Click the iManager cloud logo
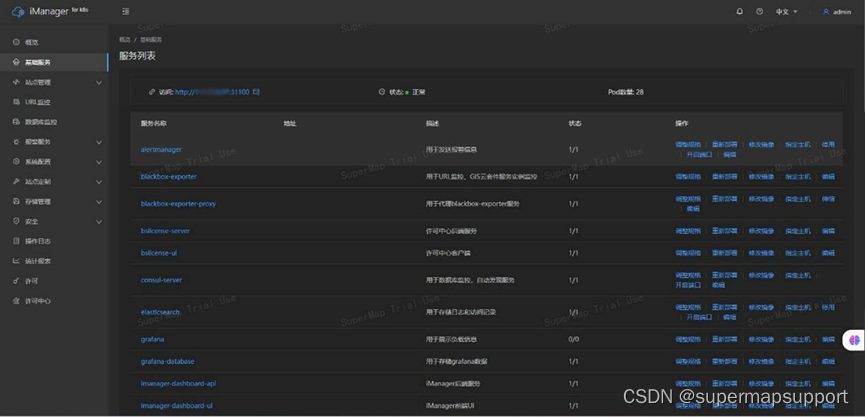The height and width of the screenshot is (417, 865). pos(18,12)
